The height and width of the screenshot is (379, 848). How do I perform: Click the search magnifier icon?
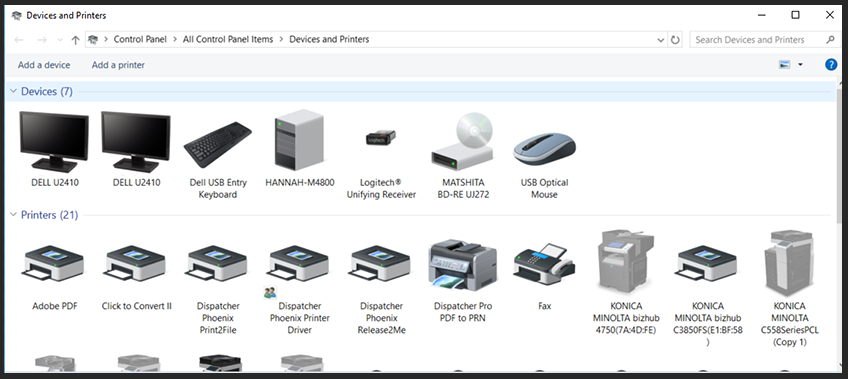click(x=830, y=39)
